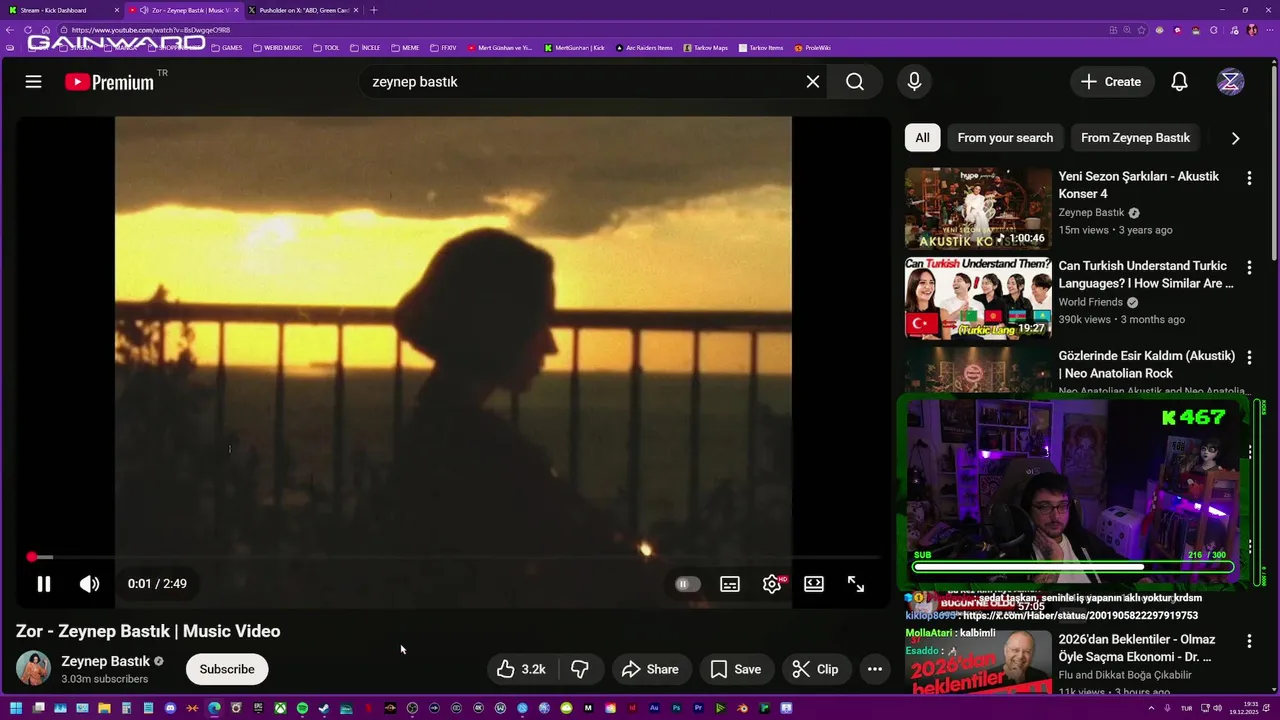Open Spotify from the taskbar
This screenshot has height=720, width=1280.
coord(302,708)
